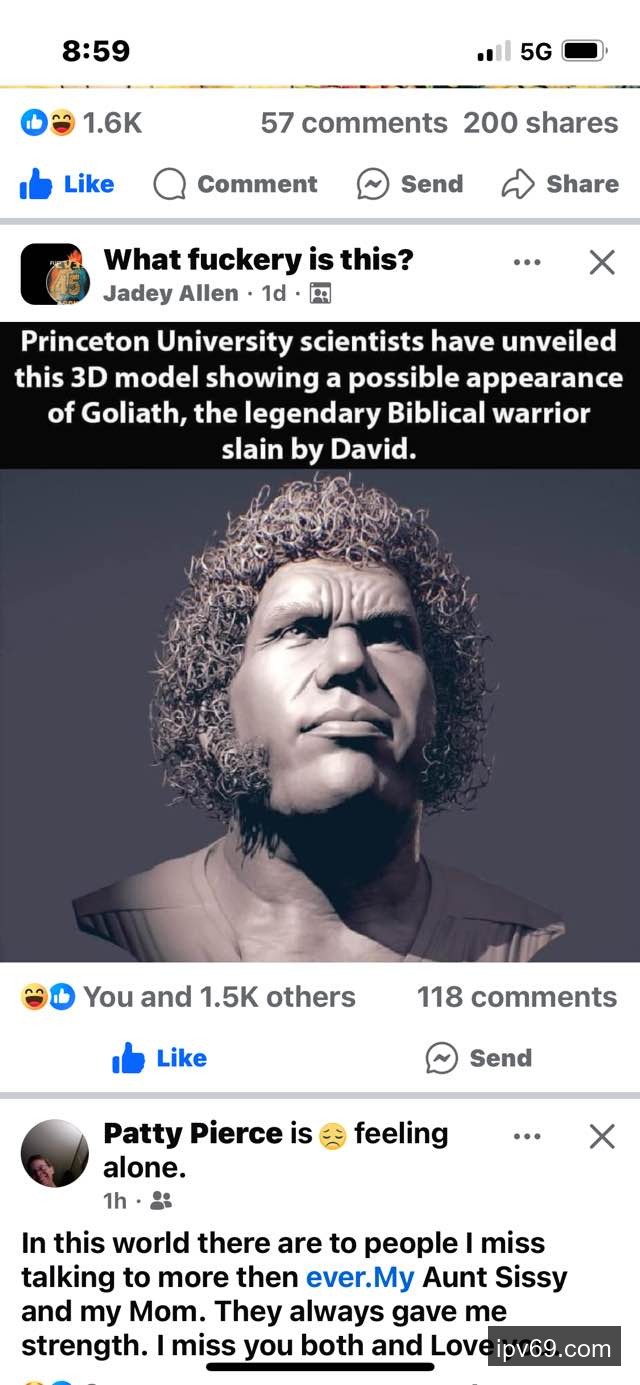640x1385 pixels.
Task: View reactions "You and 1.5K others"
Action: coord(188,997)
